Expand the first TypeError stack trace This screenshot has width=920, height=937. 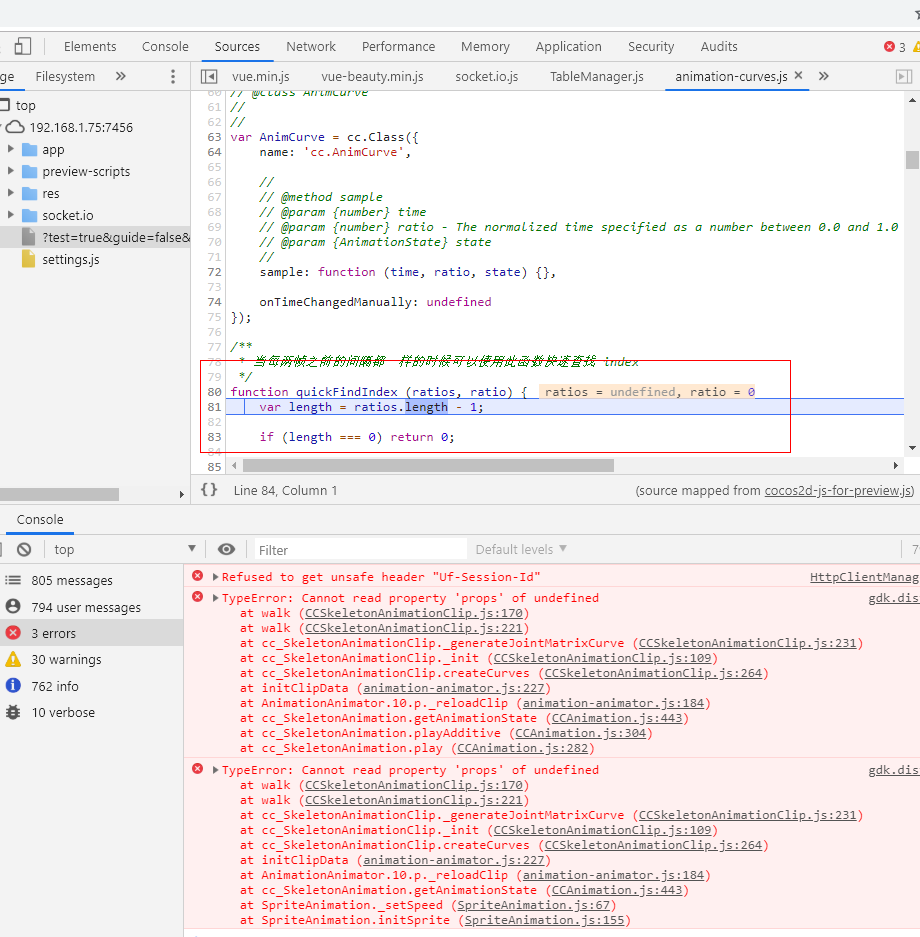pyautogui.click(x=215, y=598)
